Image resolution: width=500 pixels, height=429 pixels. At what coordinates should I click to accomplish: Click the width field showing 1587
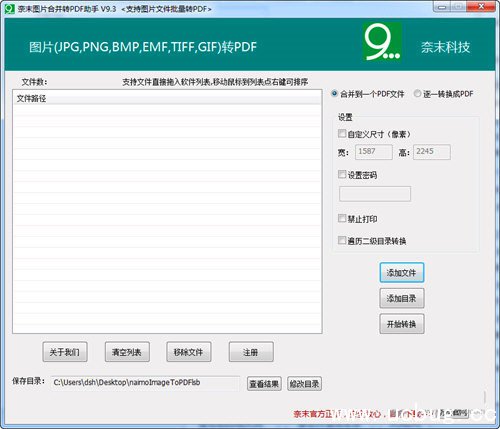pos(374,152)
